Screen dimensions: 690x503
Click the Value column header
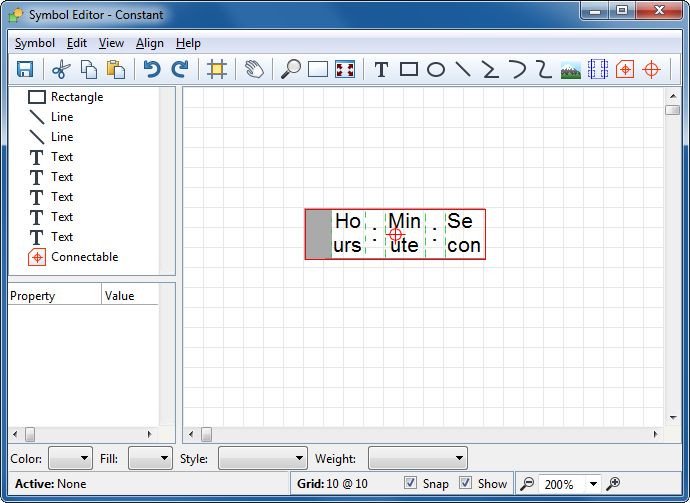[130, 296]
